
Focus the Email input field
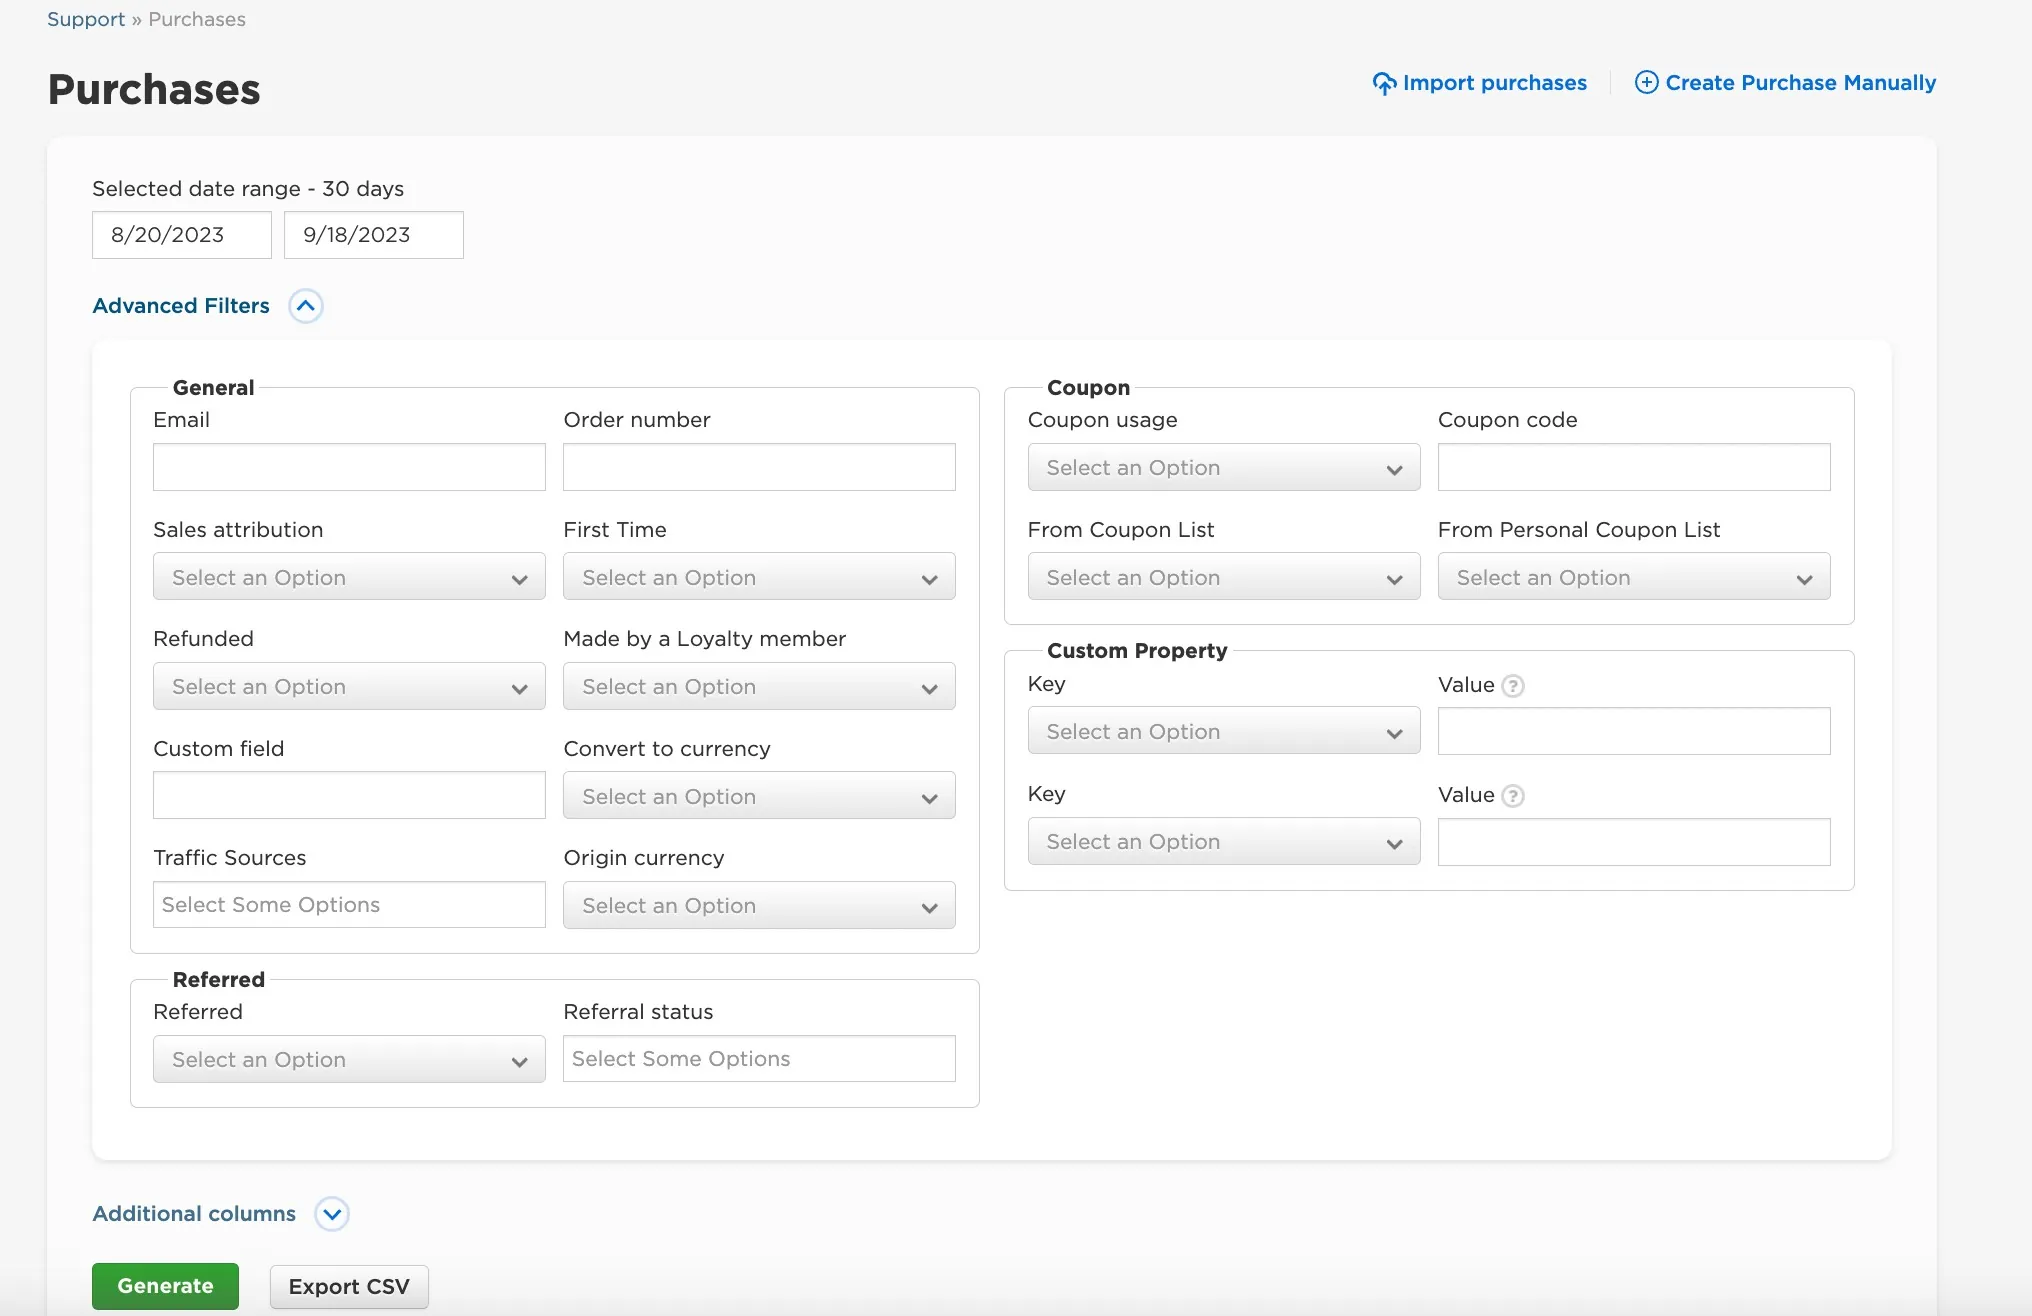(349, 467)
